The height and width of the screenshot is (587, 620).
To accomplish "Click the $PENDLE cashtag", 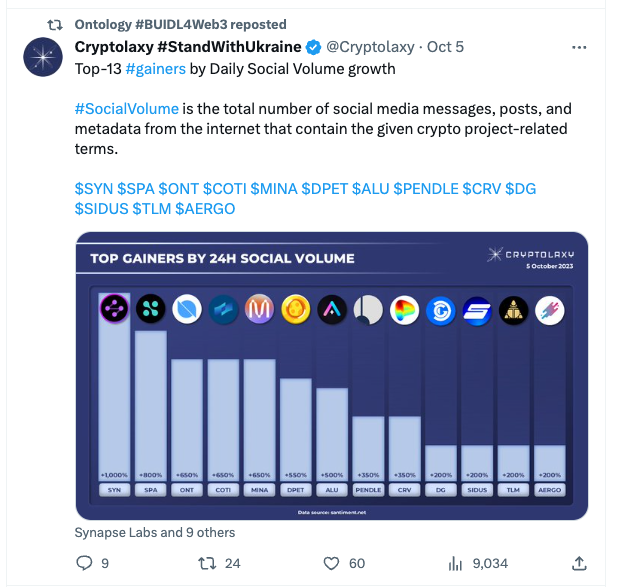I will pos(426,189).
